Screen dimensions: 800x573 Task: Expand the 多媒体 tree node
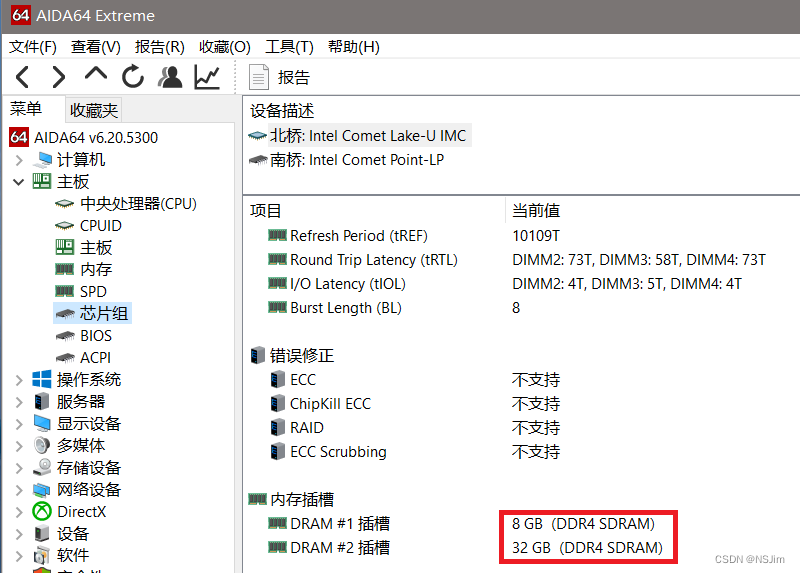point(19,446)
